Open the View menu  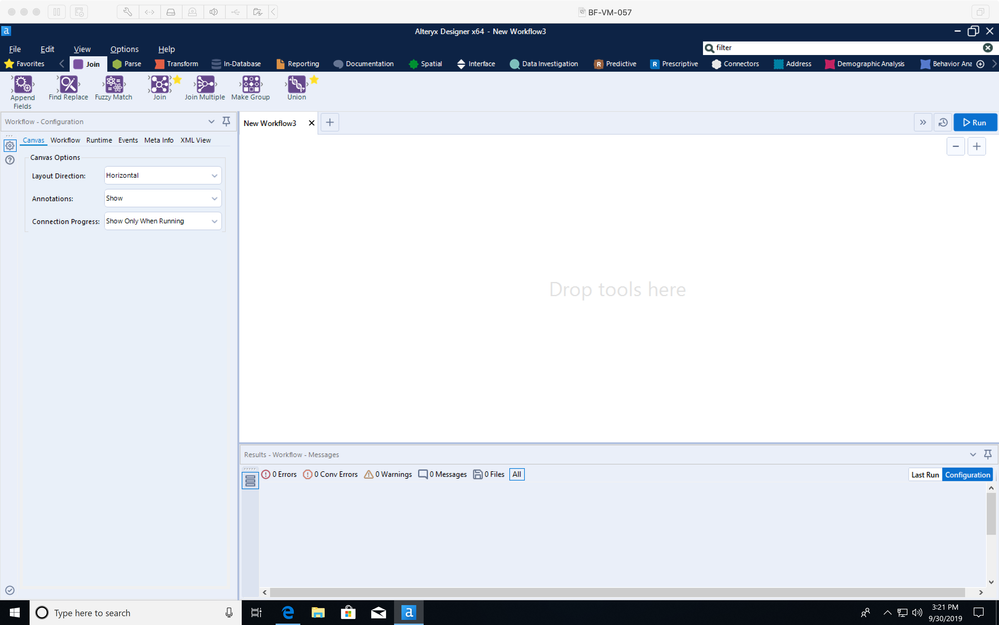click(x=82, y=49)
